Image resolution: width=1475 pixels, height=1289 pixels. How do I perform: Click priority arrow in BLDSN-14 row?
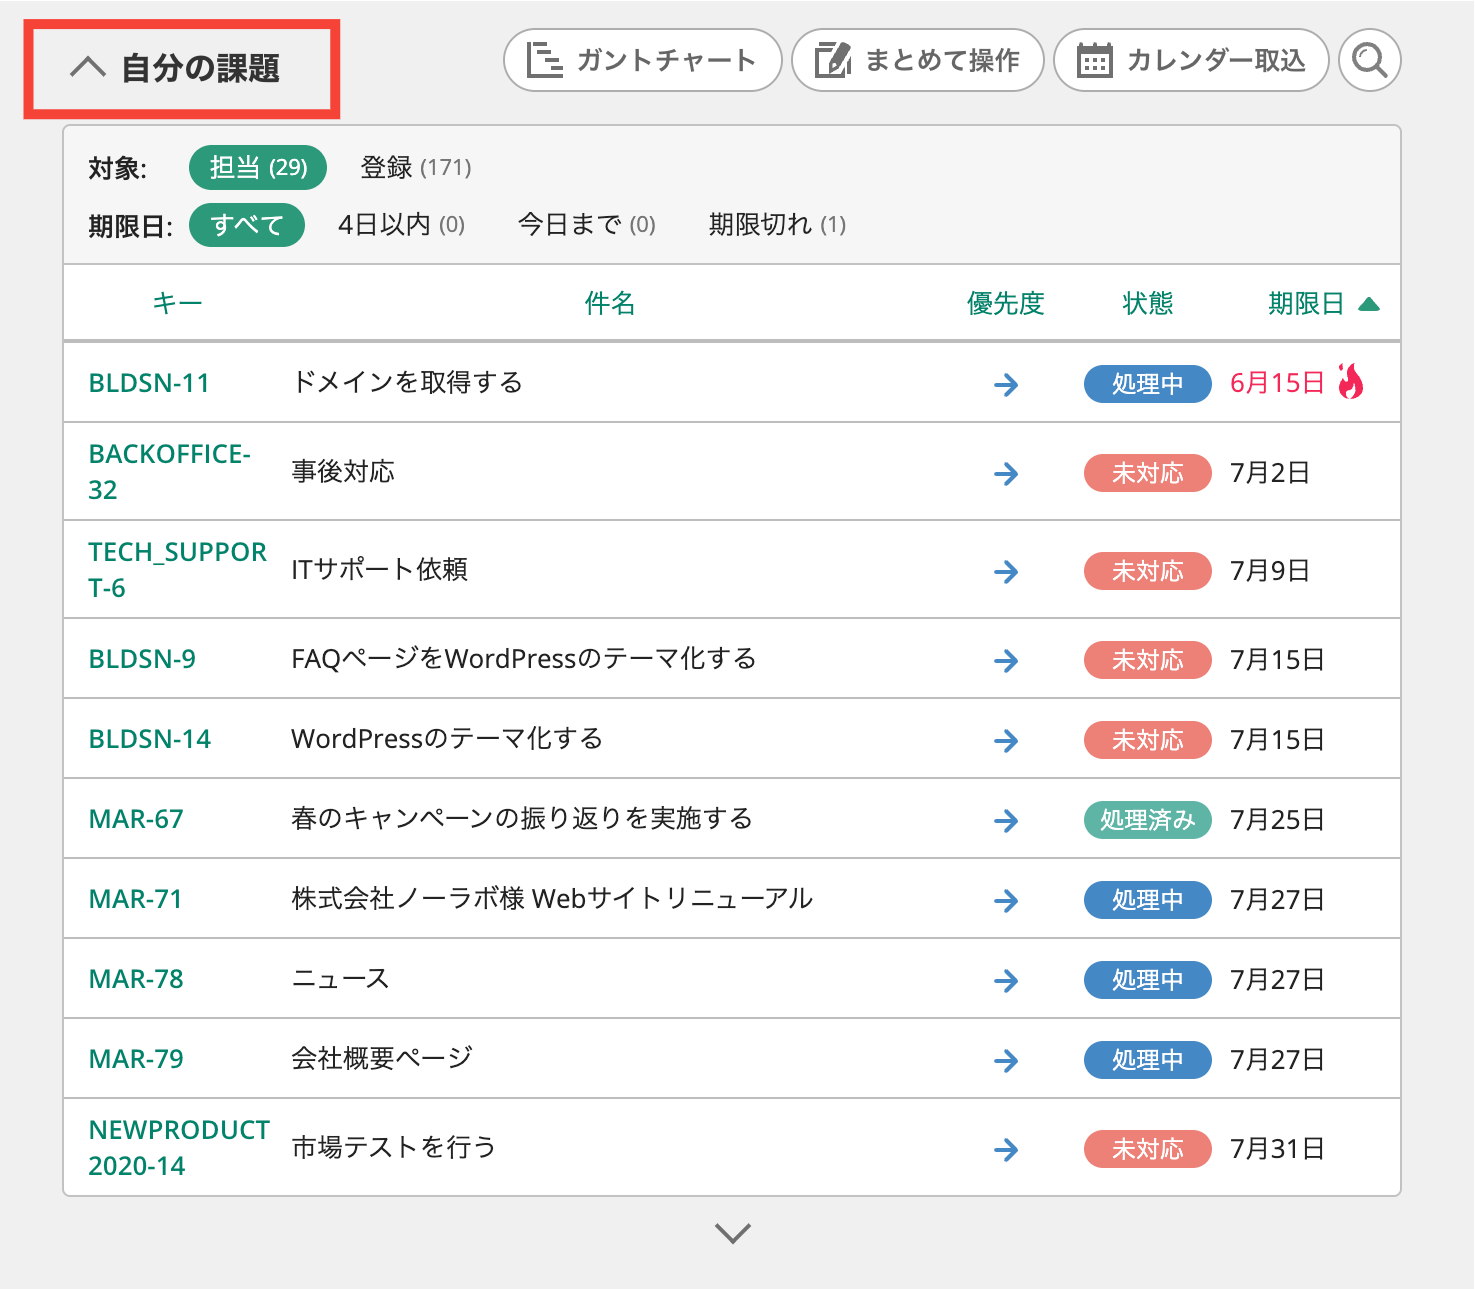[x=1006, y=740]
